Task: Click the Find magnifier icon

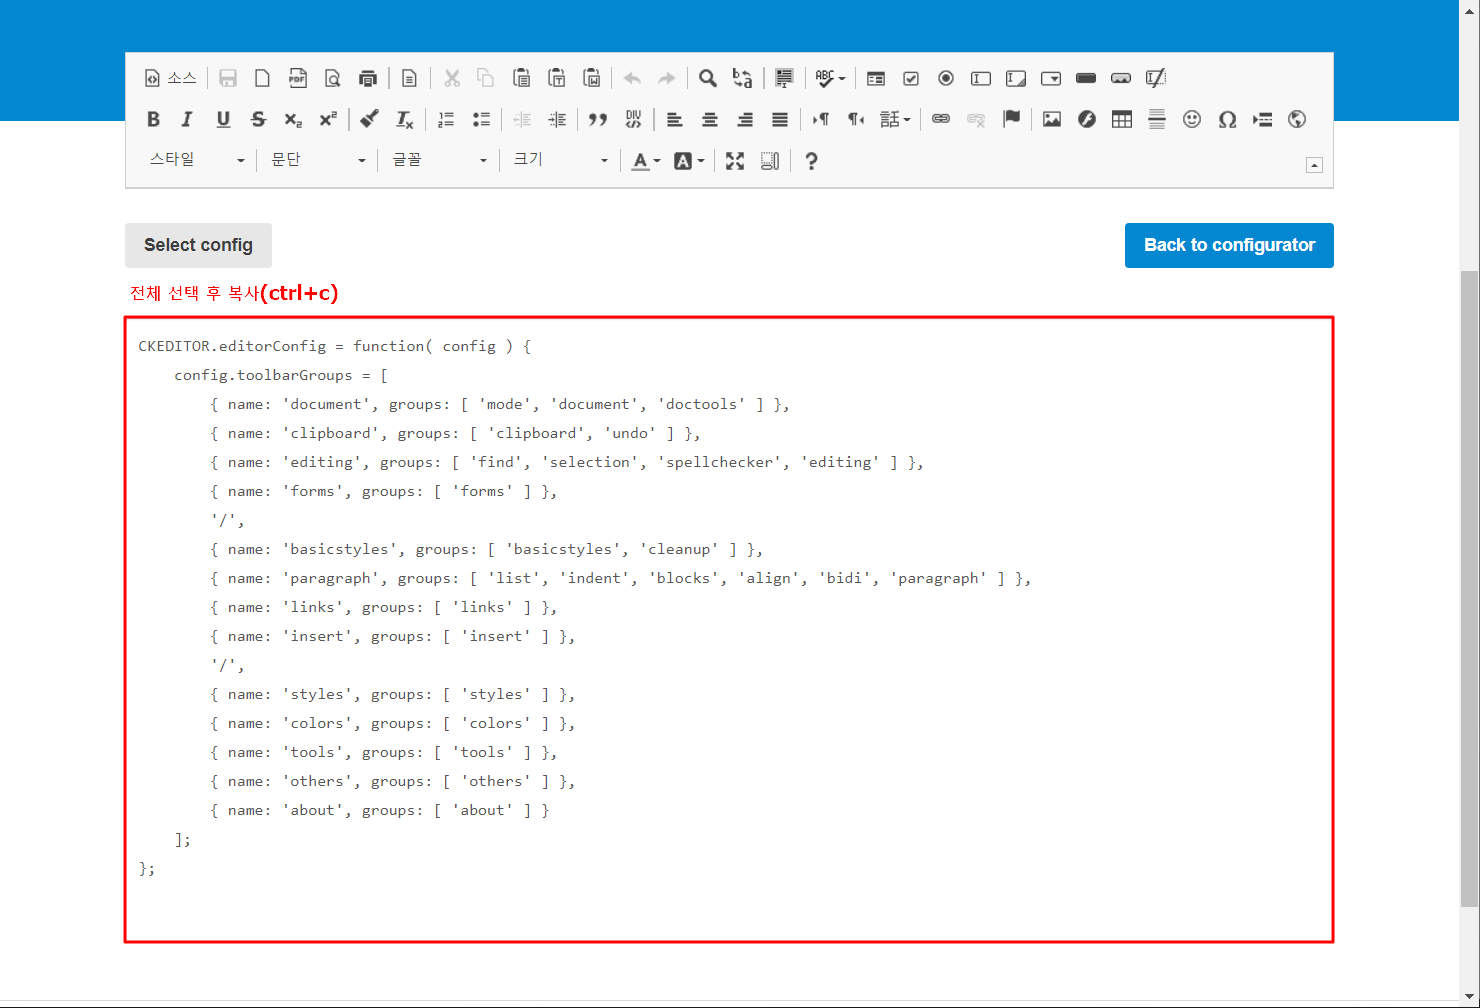Action: [x=708, y=78]
